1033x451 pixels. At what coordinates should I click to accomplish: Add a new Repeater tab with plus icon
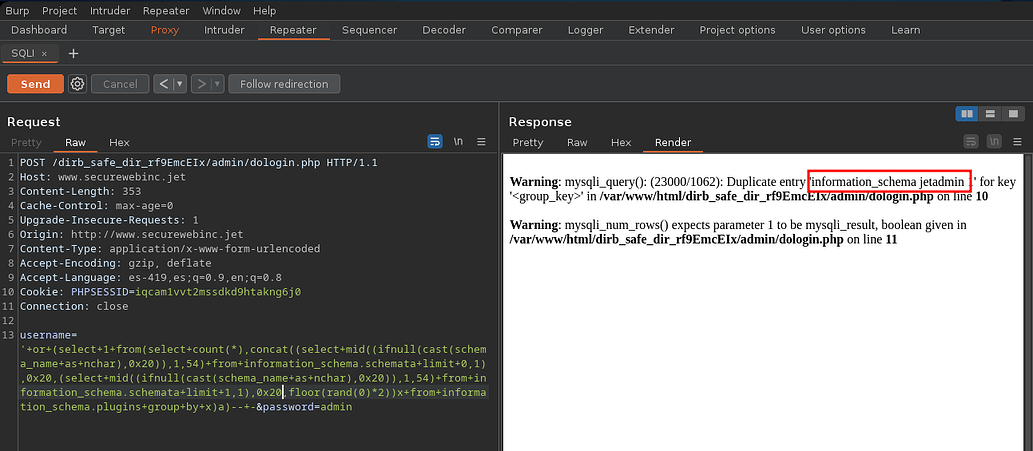click(x=73, y=53)
